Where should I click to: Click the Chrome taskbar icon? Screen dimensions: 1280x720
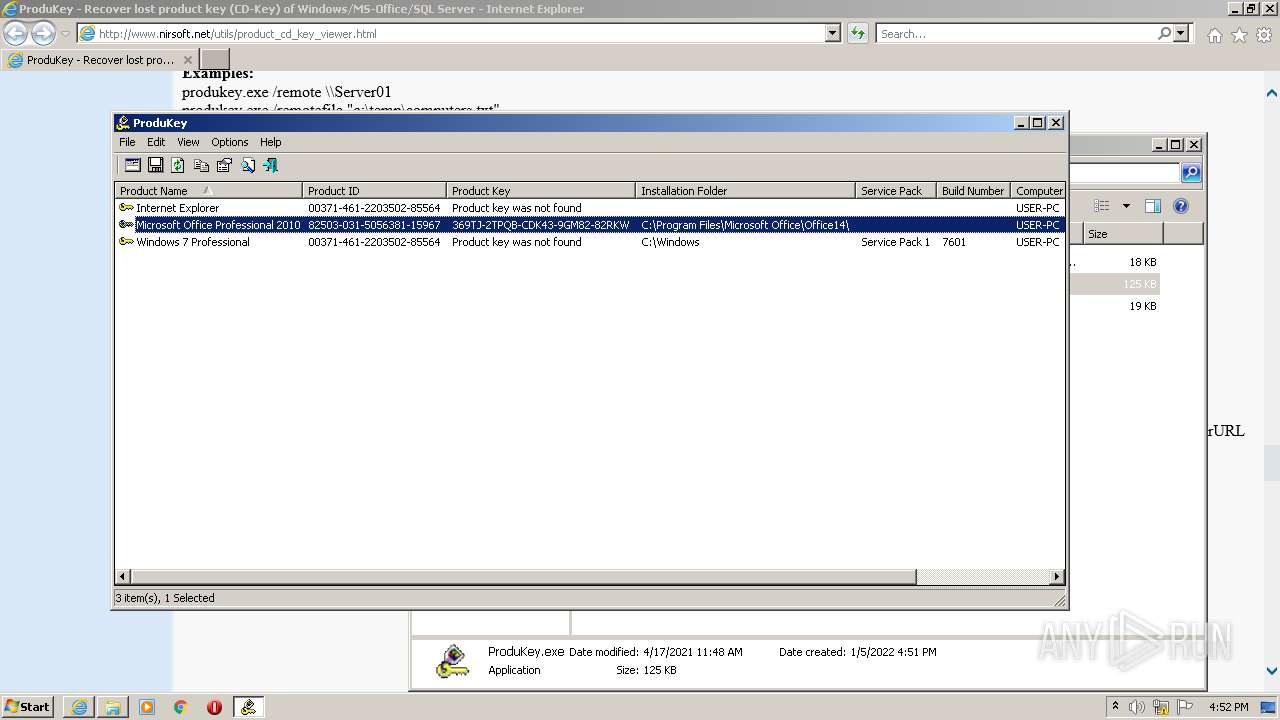pyautogui.click(x=181, y=707)
